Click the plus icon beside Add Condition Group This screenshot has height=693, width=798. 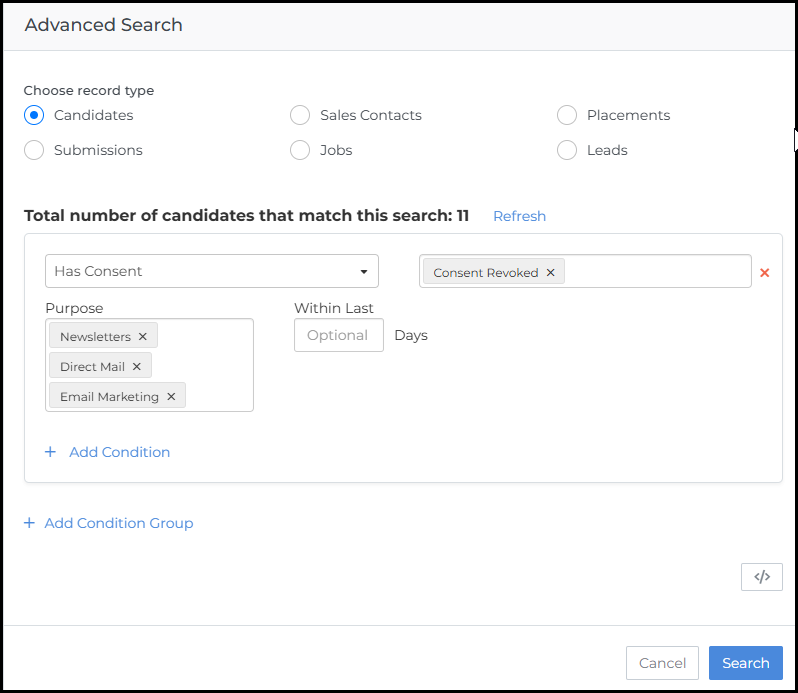point(30,523)
